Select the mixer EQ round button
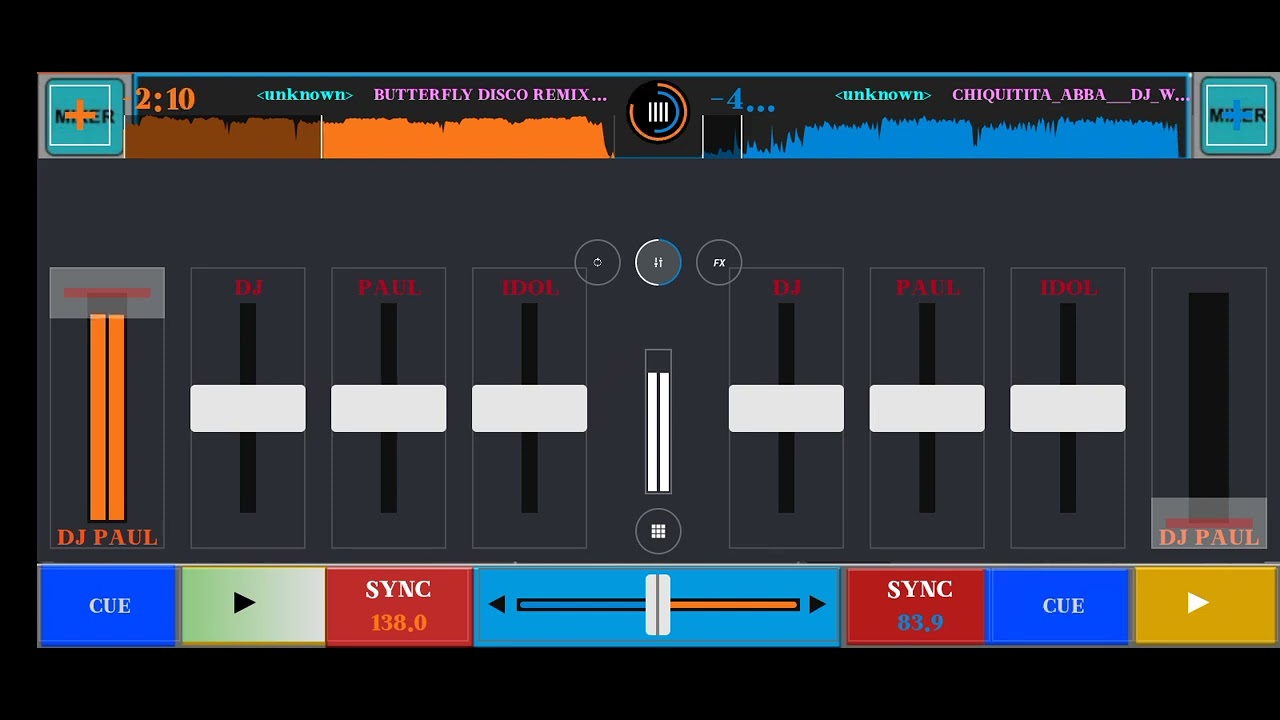The image size is (1280, 720). click(x=658, y=262)
